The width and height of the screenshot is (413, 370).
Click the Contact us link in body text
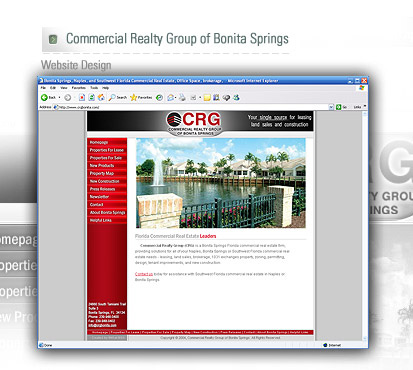pos(144,274)
